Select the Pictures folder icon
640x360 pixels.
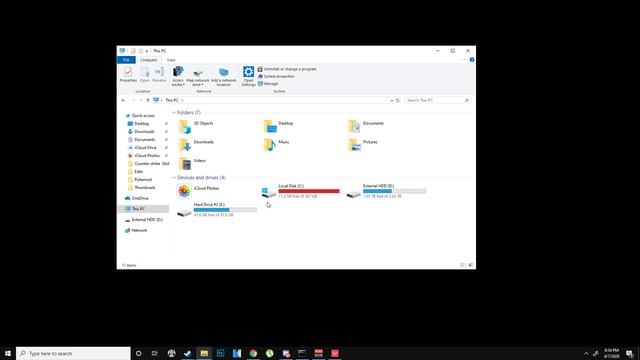(x=354, y=145)
